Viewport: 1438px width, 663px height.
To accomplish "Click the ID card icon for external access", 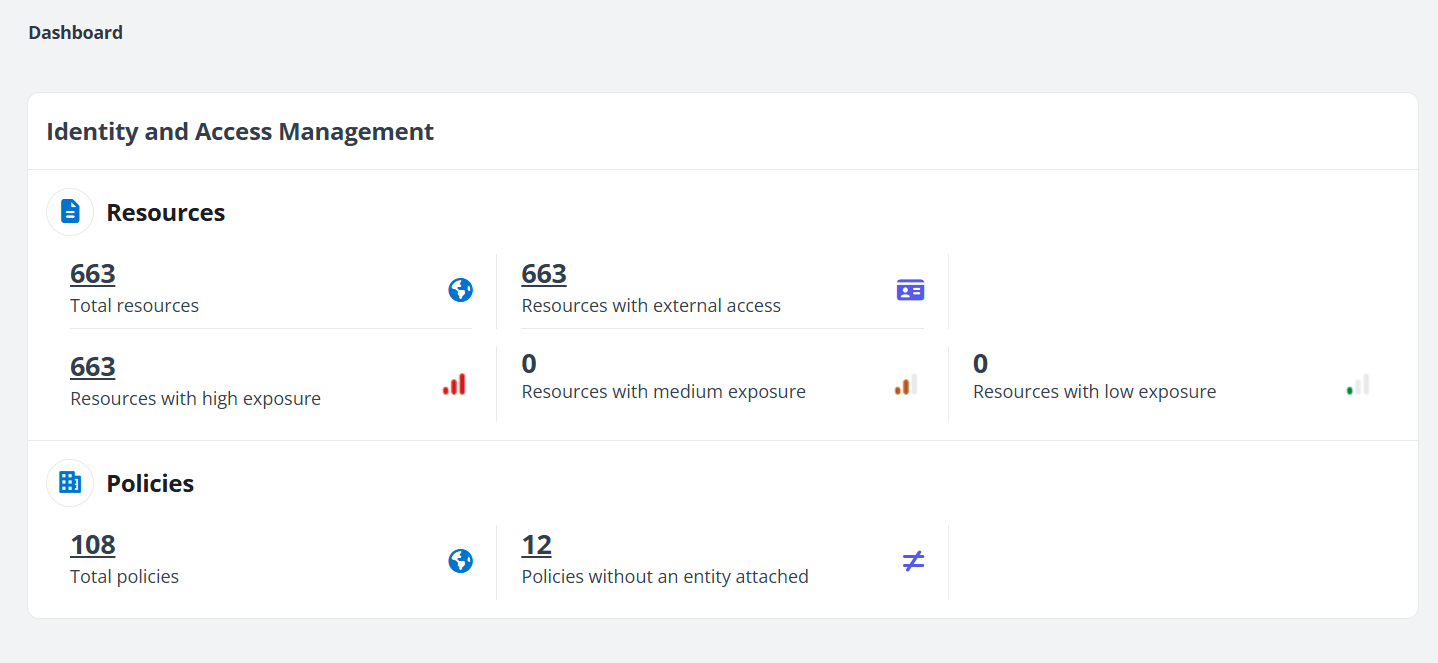I will pos(910,290).
